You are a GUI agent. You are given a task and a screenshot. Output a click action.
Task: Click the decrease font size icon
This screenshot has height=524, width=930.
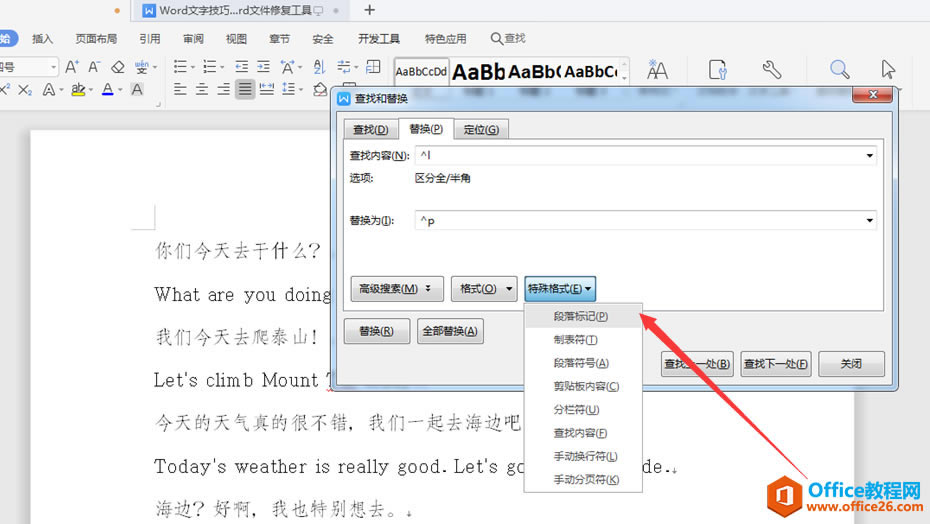[x=94, y=67]
